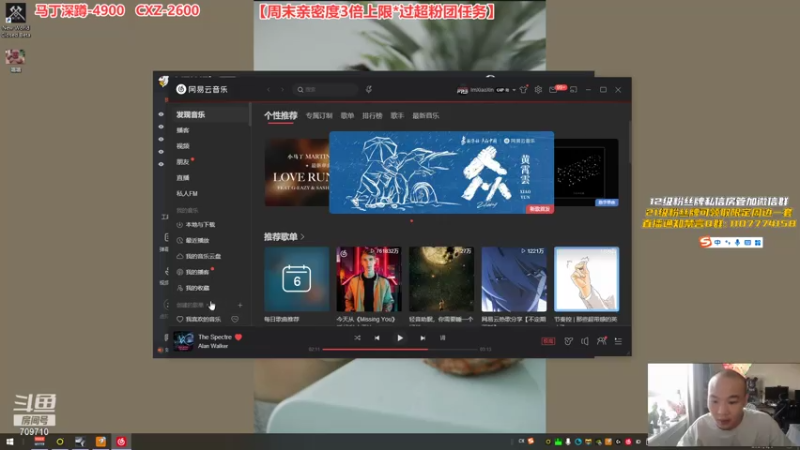The image size is (800, 450).
Task: Open the Windows Start button
Action: [9, 442]
